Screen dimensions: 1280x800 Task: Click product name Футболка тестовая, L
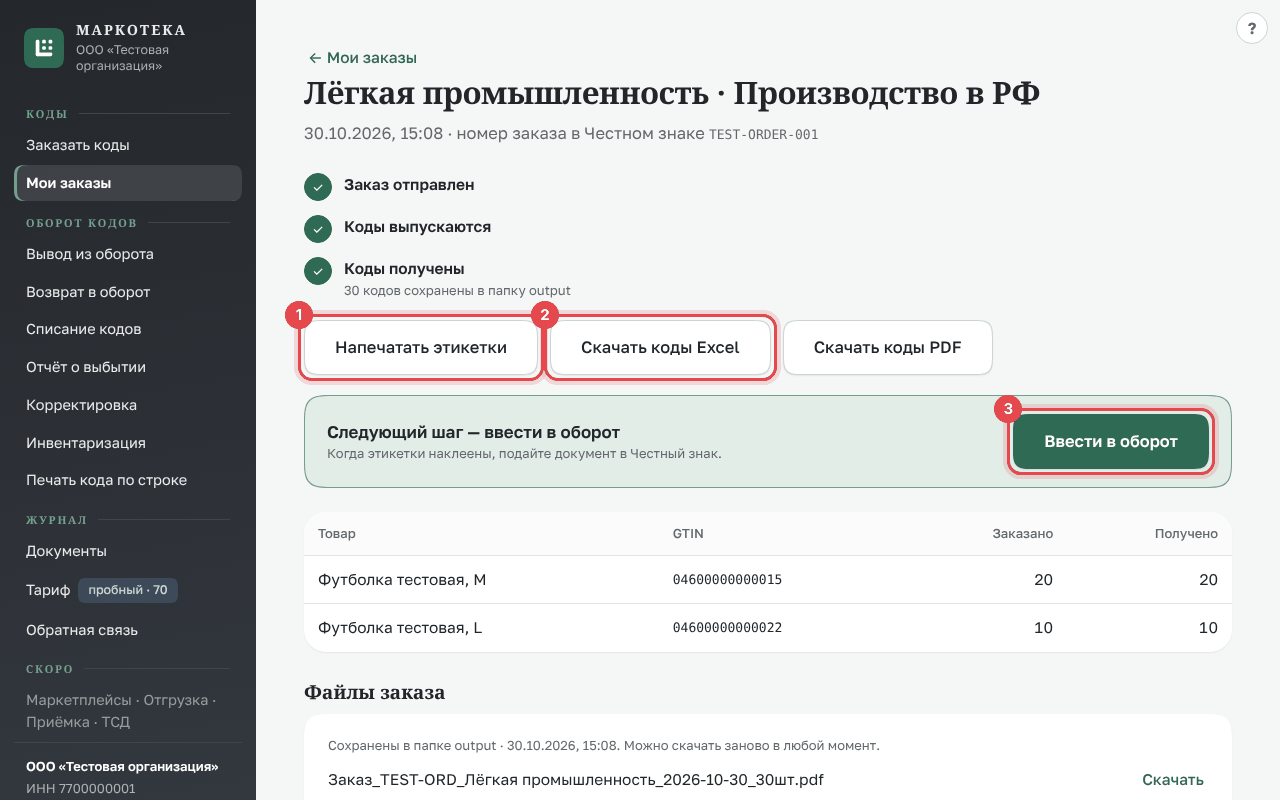(400, 628)
